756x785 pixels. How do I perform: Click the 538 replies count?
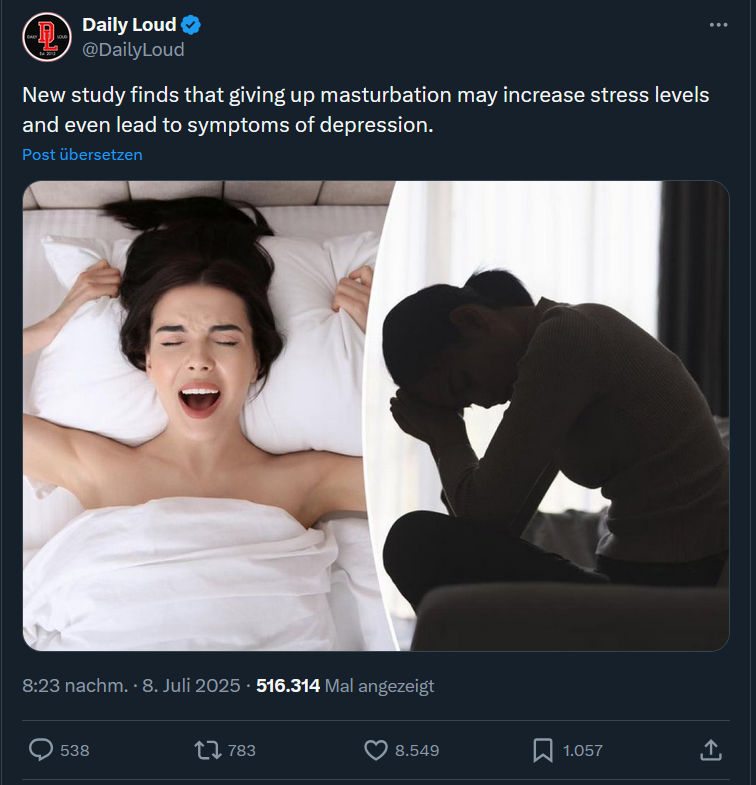pyautogui.click(x=75, y=750)
